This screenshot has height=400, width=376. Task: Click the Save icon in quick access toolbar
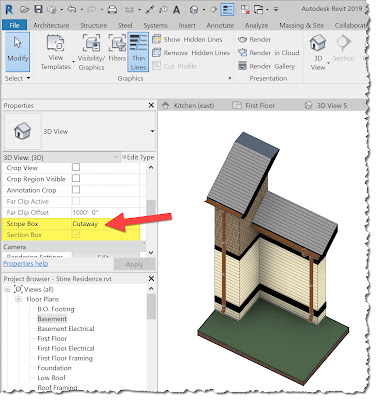38,9
